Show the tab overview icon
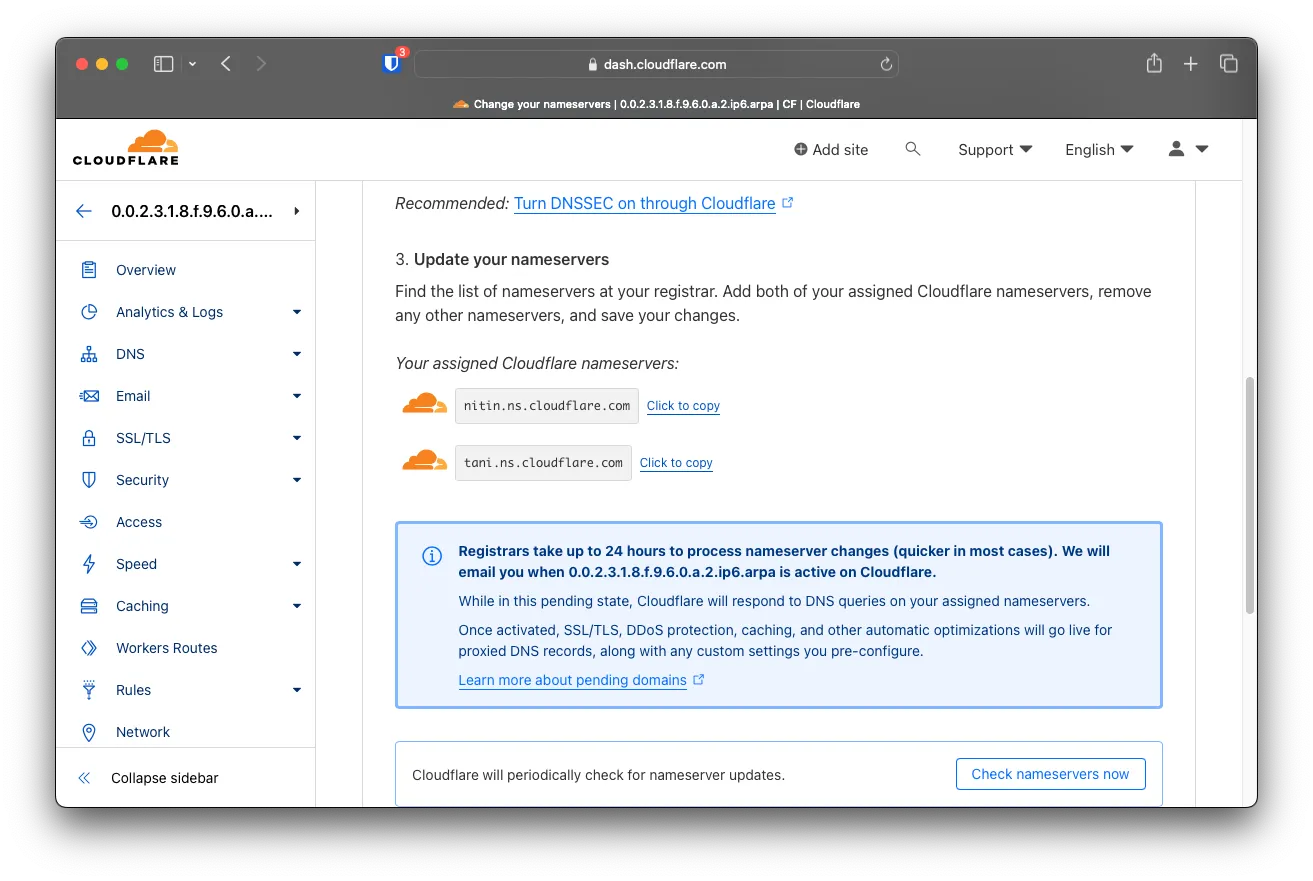This screenshot has height=881, width=1313. [1229, 64]
